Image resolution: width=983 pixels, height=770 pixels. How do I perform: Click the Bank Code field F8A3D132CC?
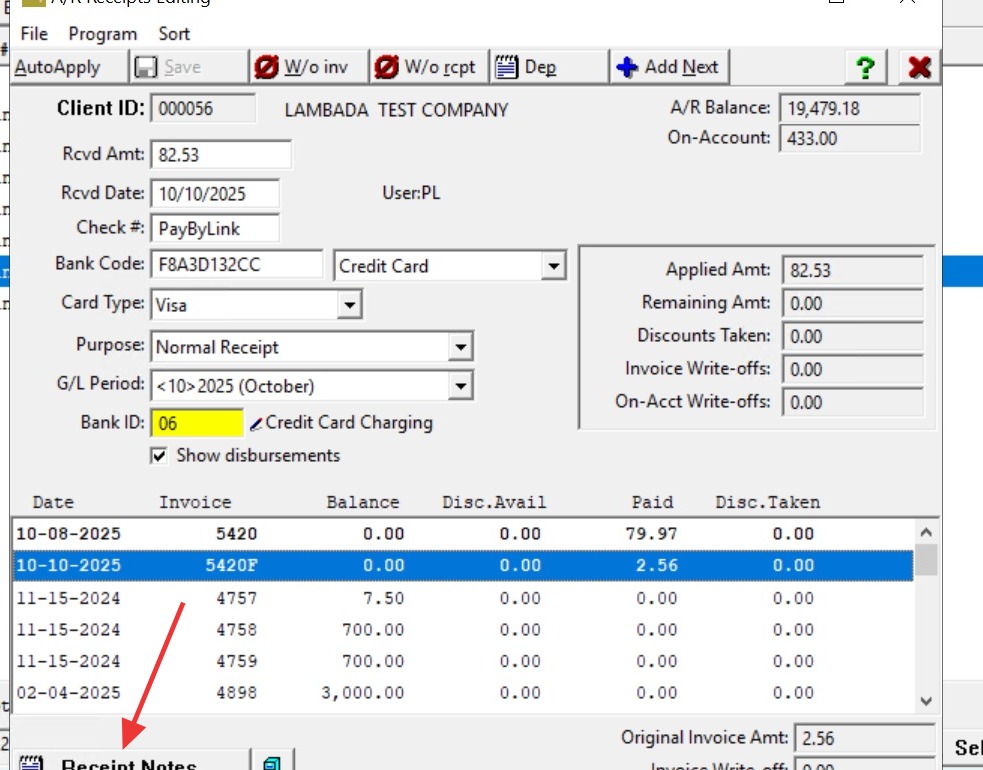[x=237, y=265]
